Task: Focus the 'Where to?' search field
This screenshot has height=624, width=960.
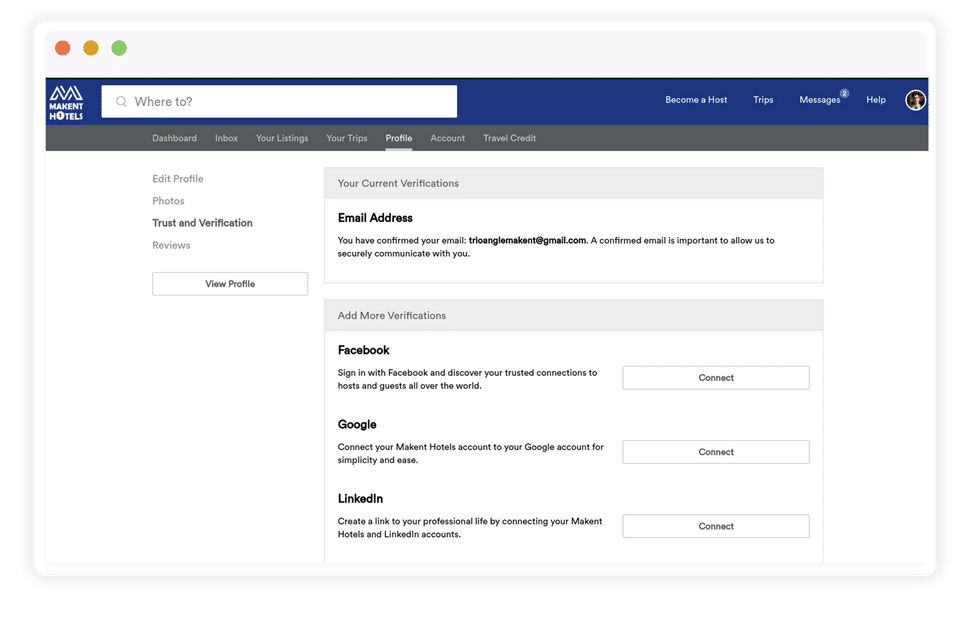Action: coord(279,102)
